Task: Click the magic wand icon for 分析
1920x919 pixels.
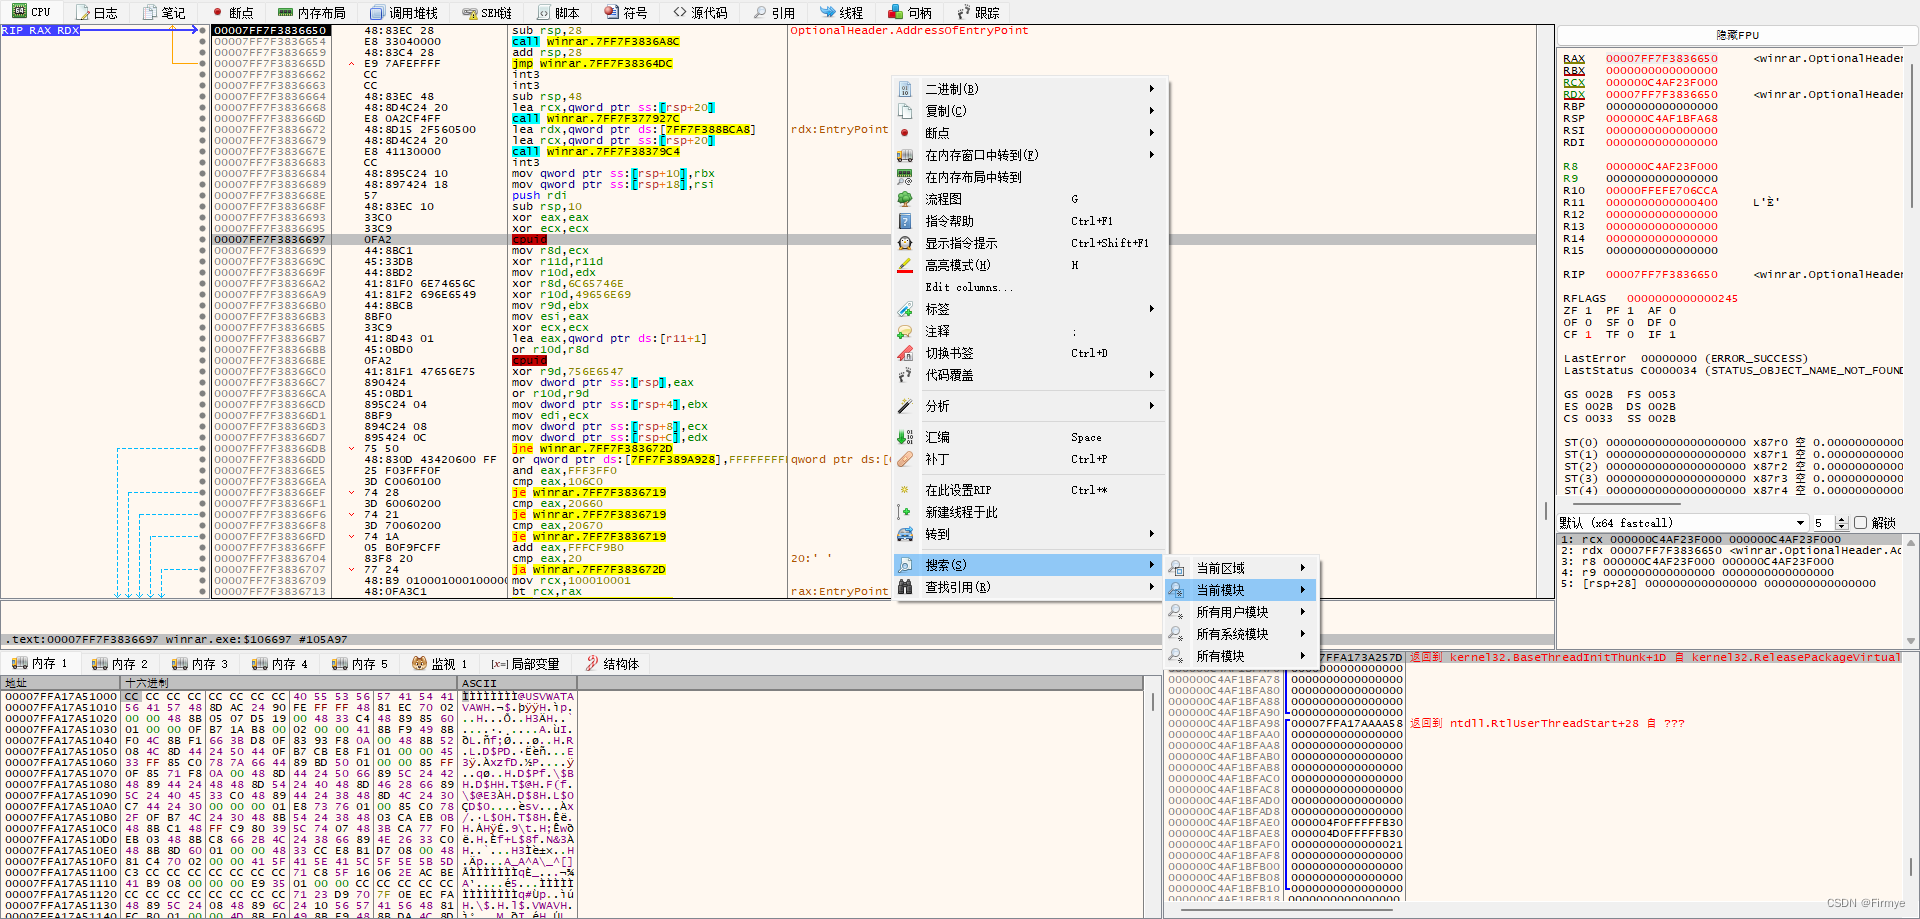Action: tap(905, 406)
